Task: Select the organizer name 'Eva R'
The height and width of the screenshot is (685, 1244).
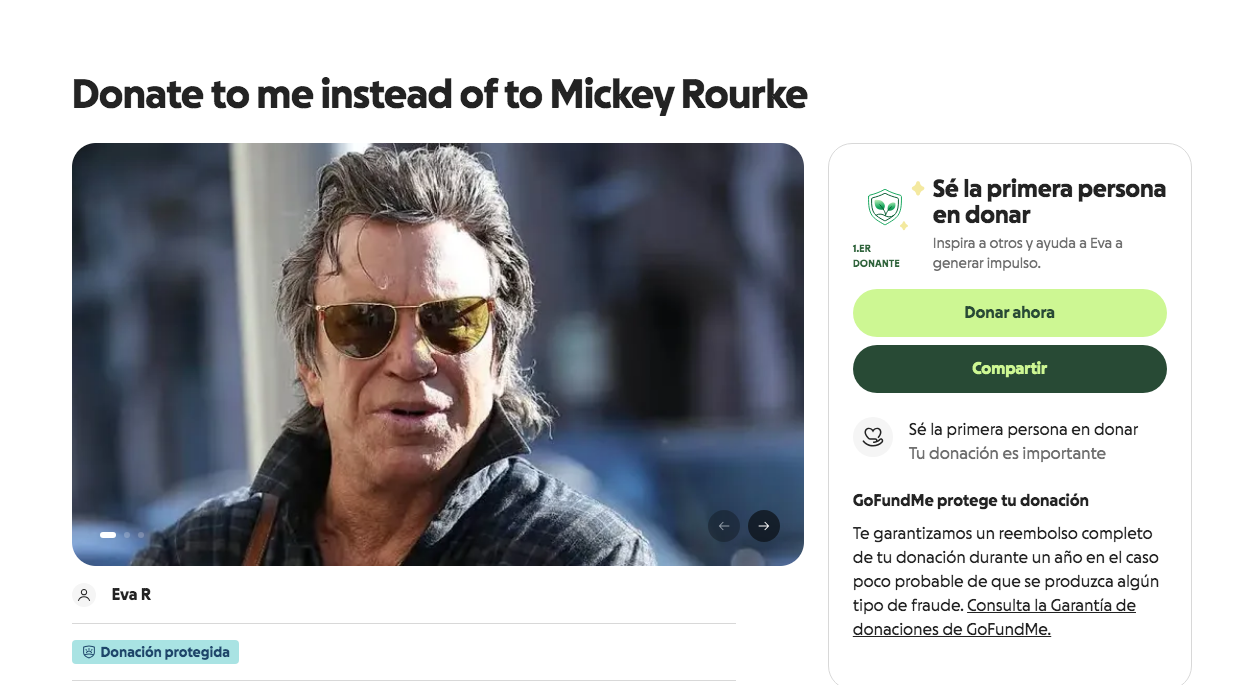Action: point(129,594)
